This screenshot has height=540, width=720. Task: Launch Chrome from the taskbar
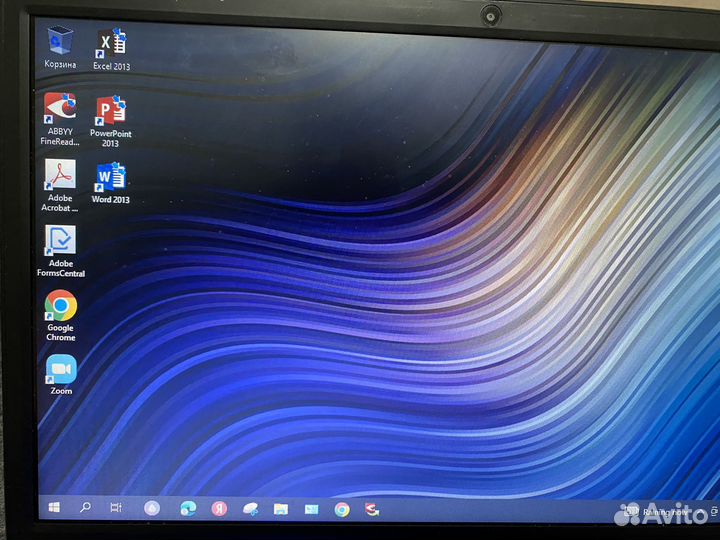pyautogui.click(x=342, y=510)
